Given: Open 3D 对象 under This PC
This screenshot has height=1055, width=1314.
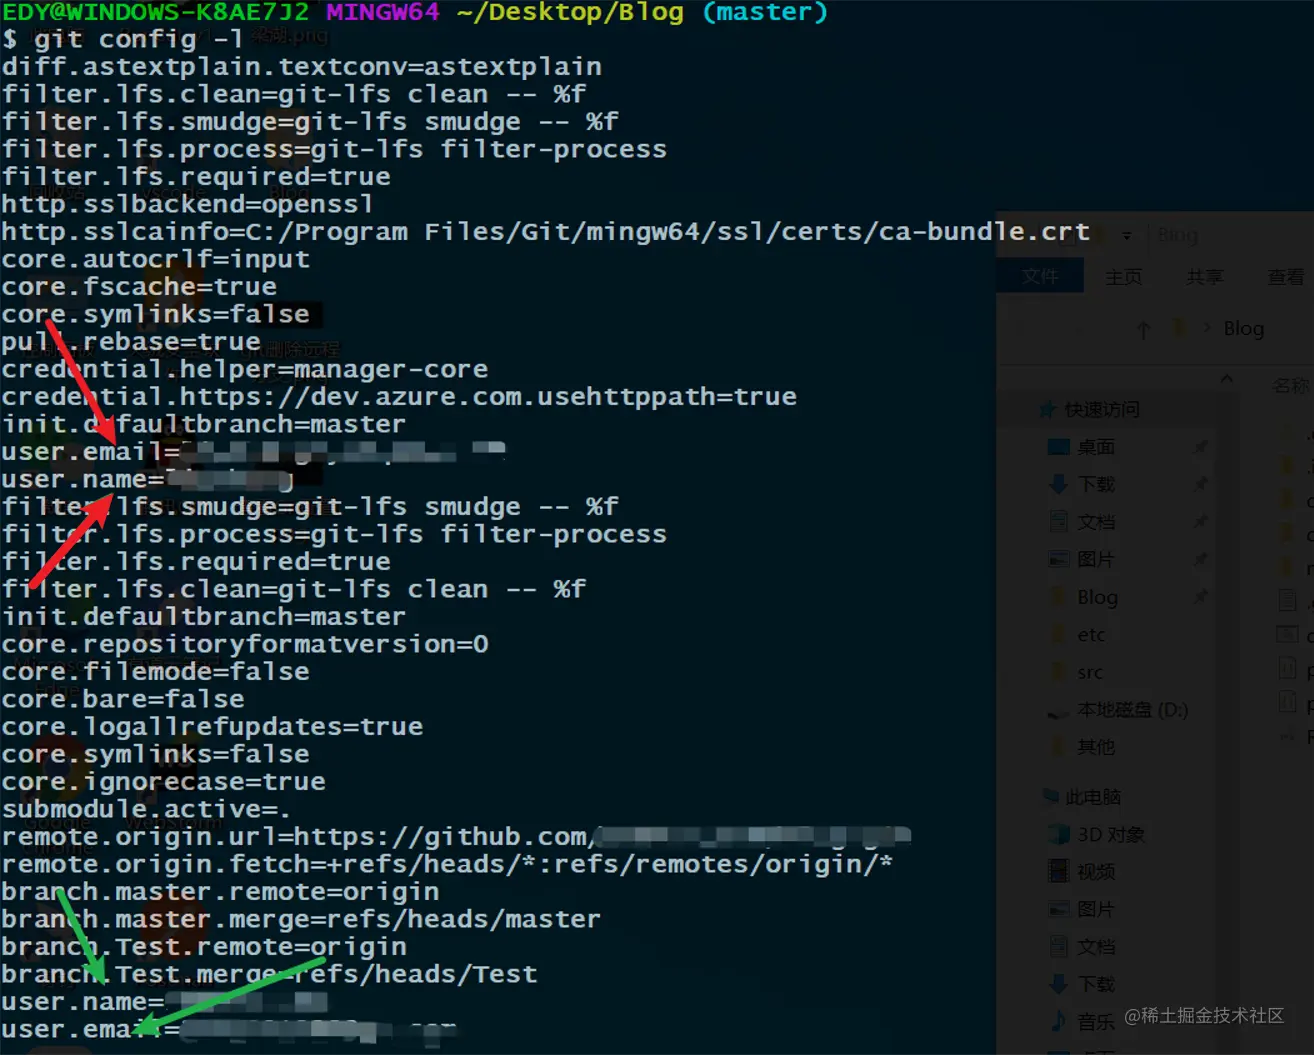Looking at the screenshot, I should (1111, 834).
